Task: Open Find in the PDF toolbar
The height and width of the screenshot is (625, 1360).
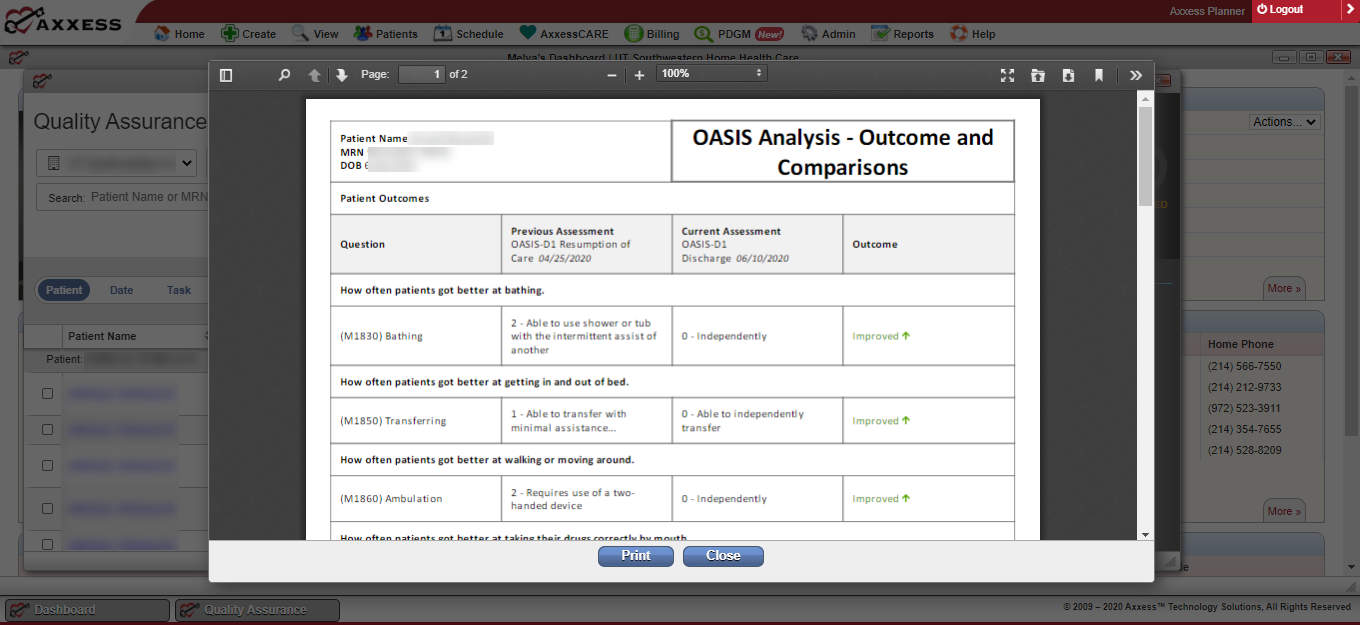Action: (284, 74)
